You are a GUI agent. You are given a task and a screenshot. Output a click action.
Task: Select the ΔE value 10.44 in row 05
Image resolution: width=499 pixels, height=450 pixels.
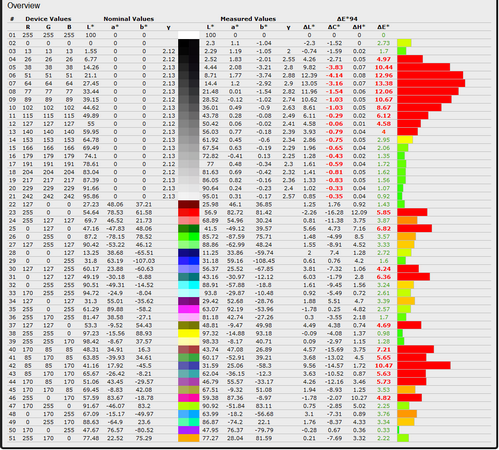click(384, 67)
